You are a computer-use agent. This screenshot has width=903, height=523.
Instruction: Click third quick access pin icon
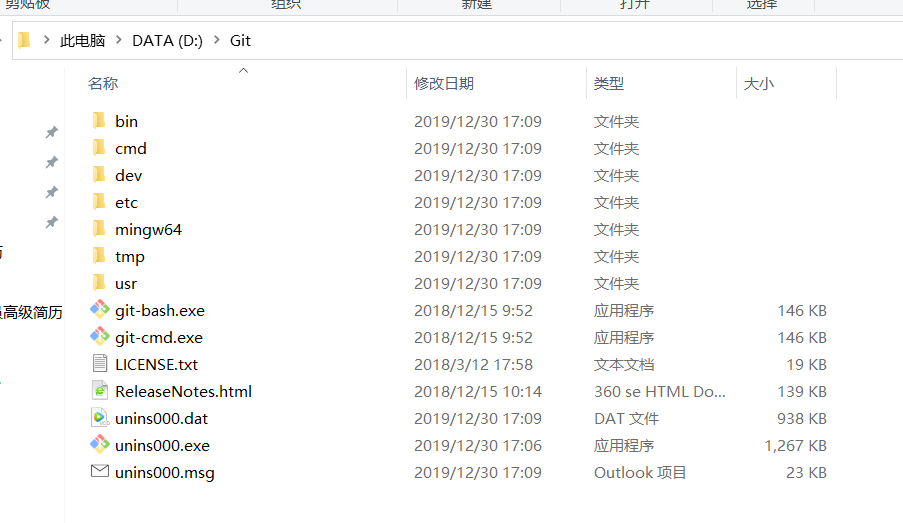pos(52,192)
